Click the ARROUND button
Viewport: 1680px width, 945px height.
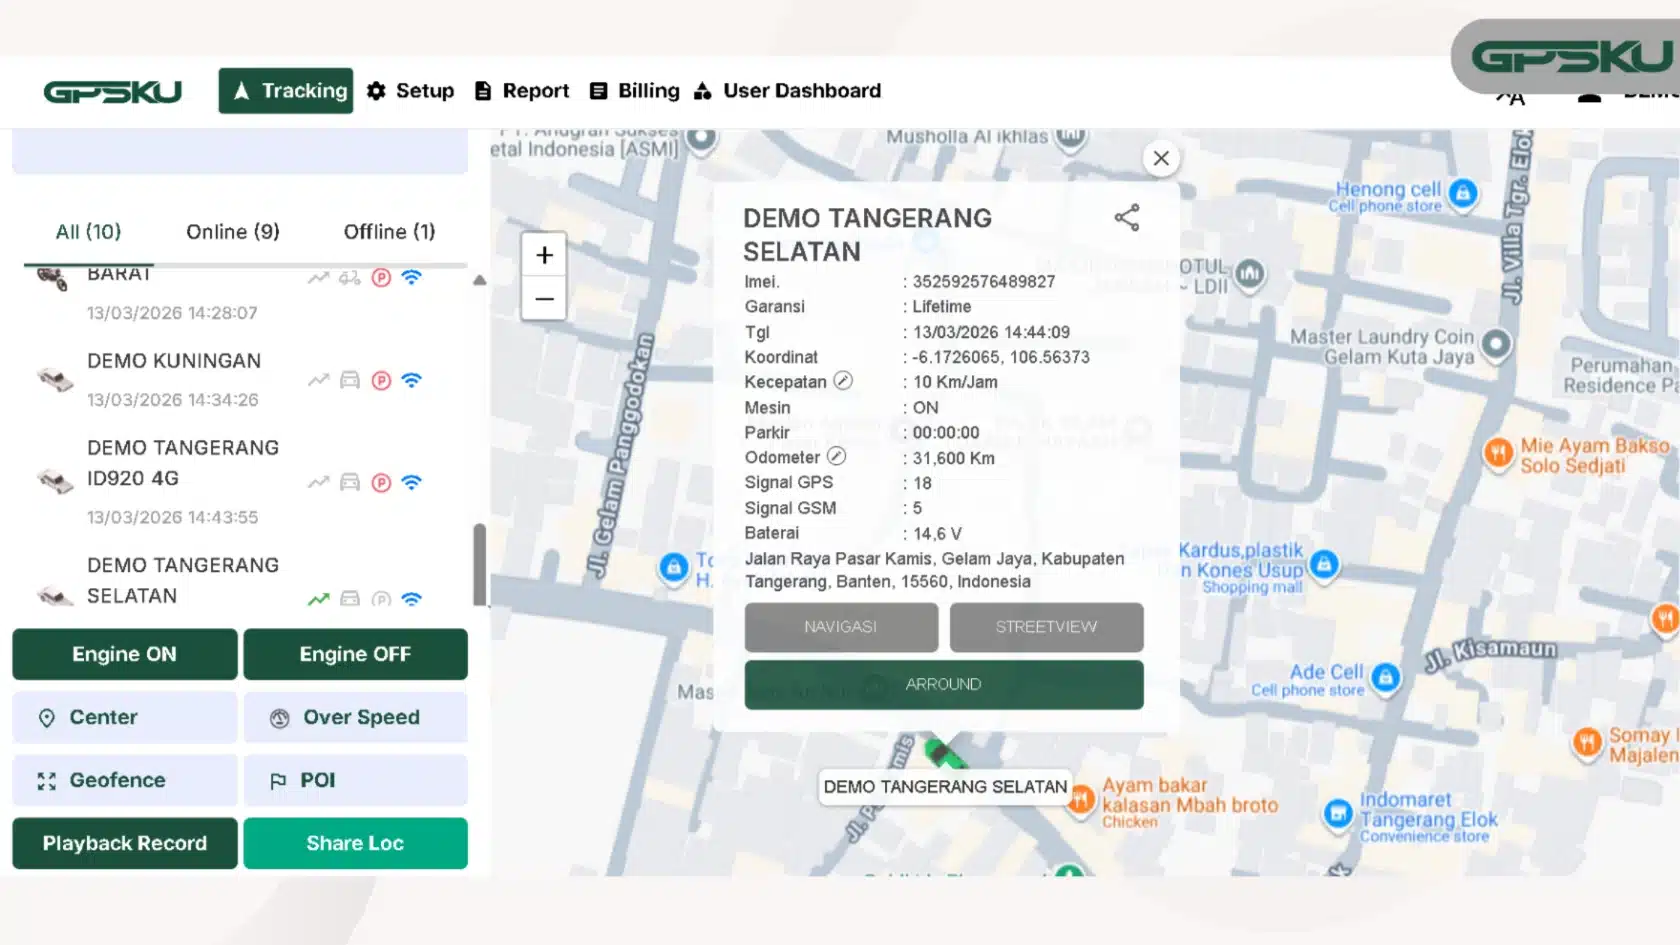point(943,684)
